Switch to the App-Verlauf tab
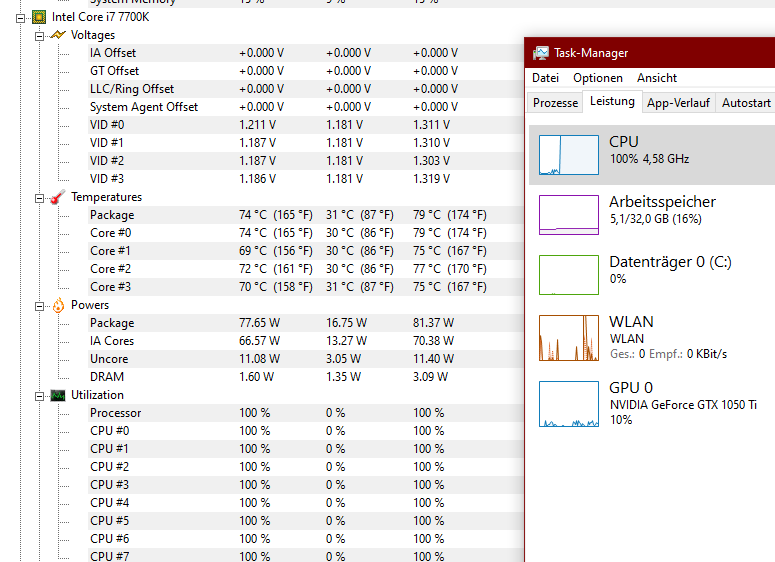This screenshot has height=562, width=775. [678, 103]
